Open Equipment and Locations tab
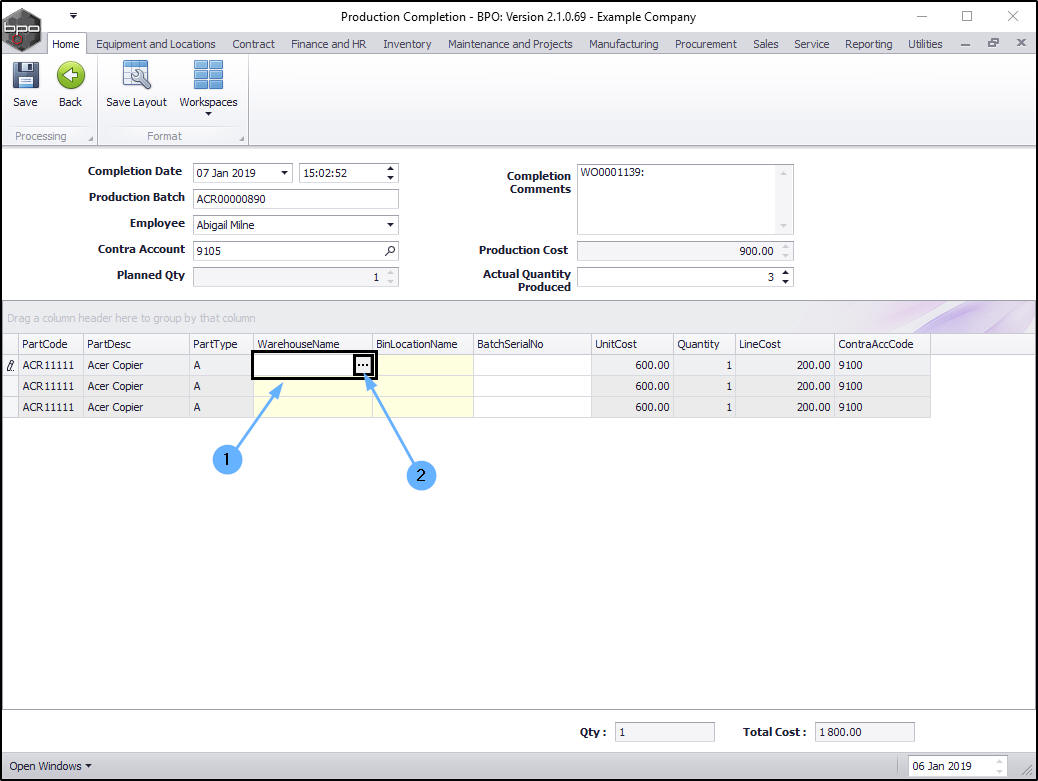Viewport: 1038px width, 781px height. (x=156, y=44)
